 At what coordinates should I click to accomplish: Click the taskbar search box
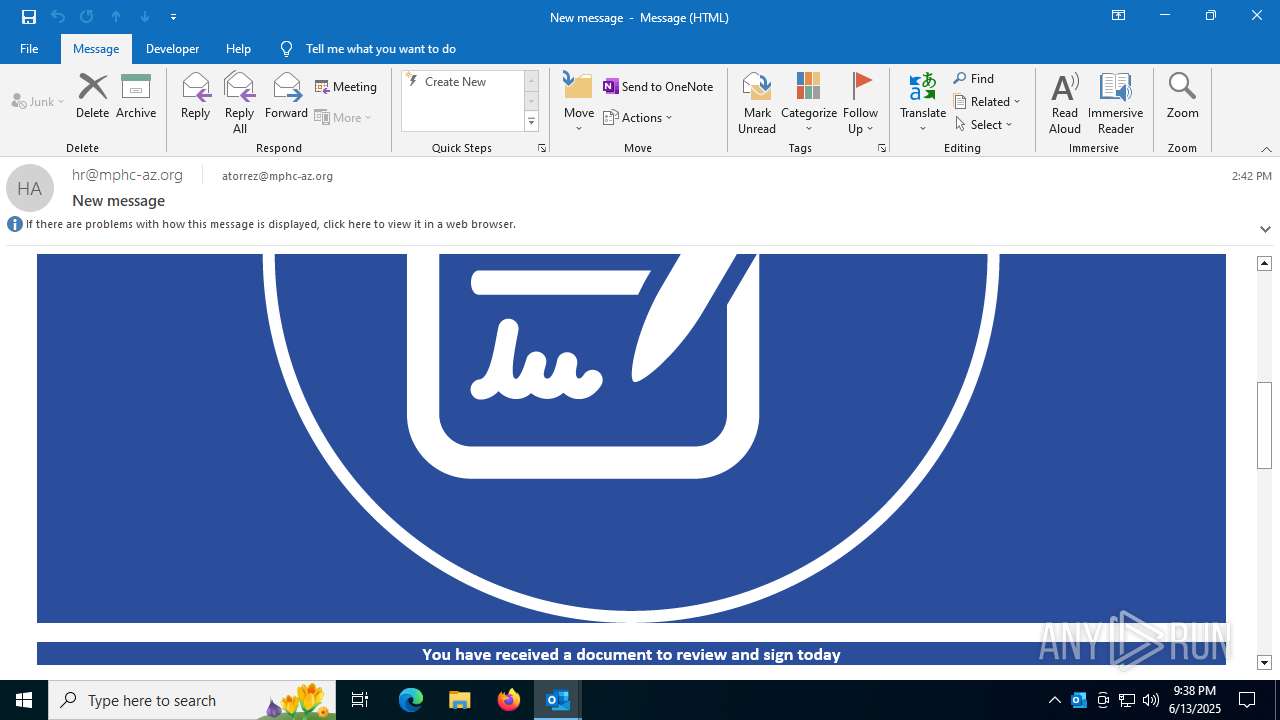[192, 700]
